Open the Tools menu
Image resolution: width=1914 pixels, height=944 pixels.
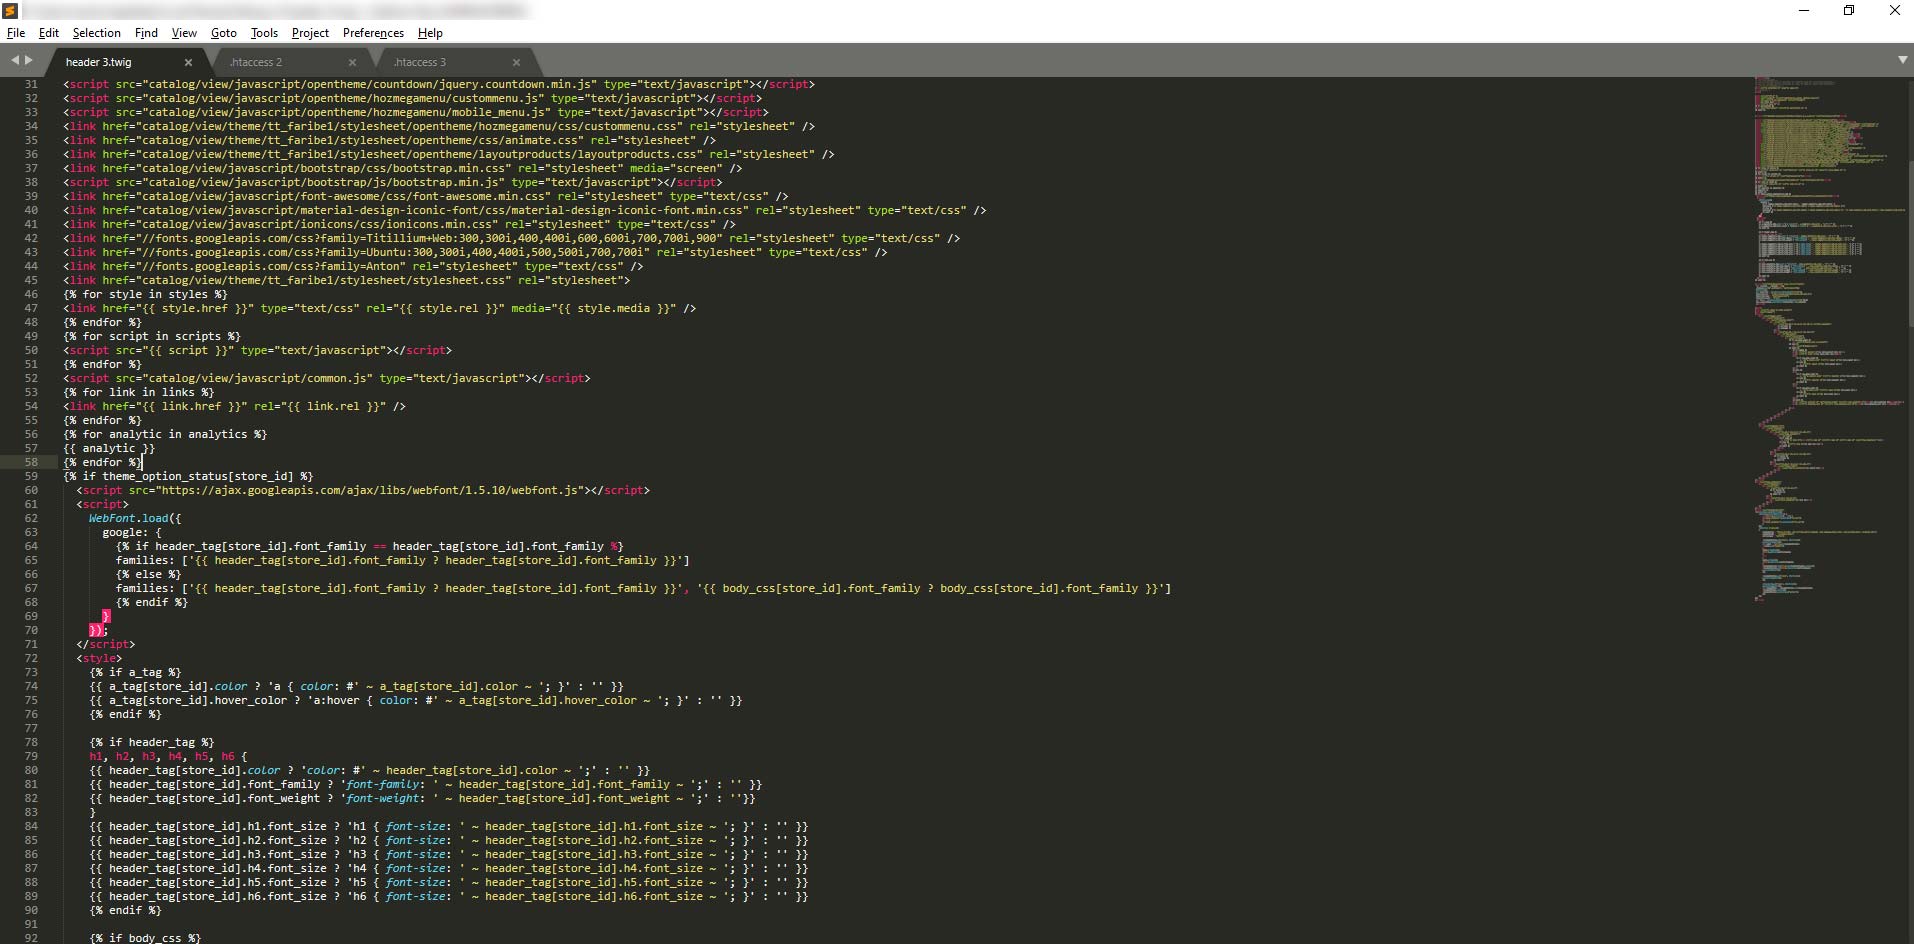[x=264, y=33]
